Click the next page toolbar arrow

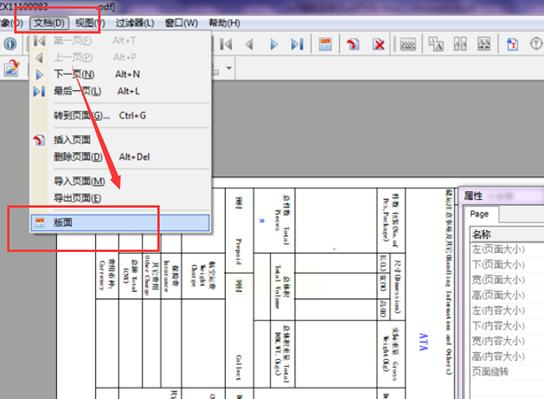[274, 44]
